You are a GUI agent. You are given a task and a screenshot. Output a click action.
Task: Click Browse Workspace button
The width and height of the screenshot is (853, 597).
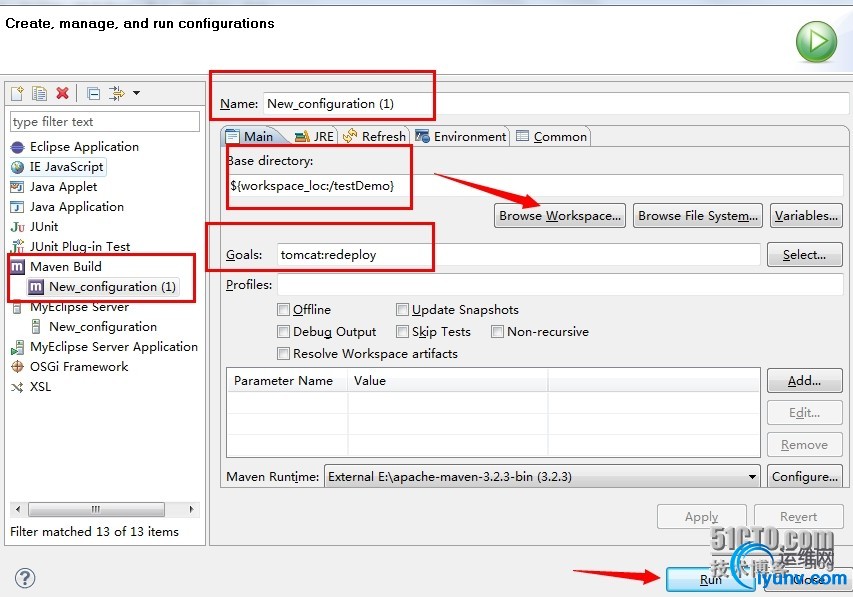tap(560, 216)
